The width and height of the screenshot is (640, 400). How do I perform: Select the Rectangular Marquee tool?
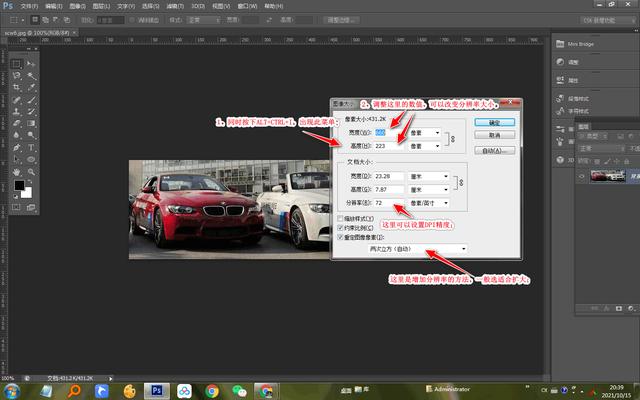click(16, 64)
